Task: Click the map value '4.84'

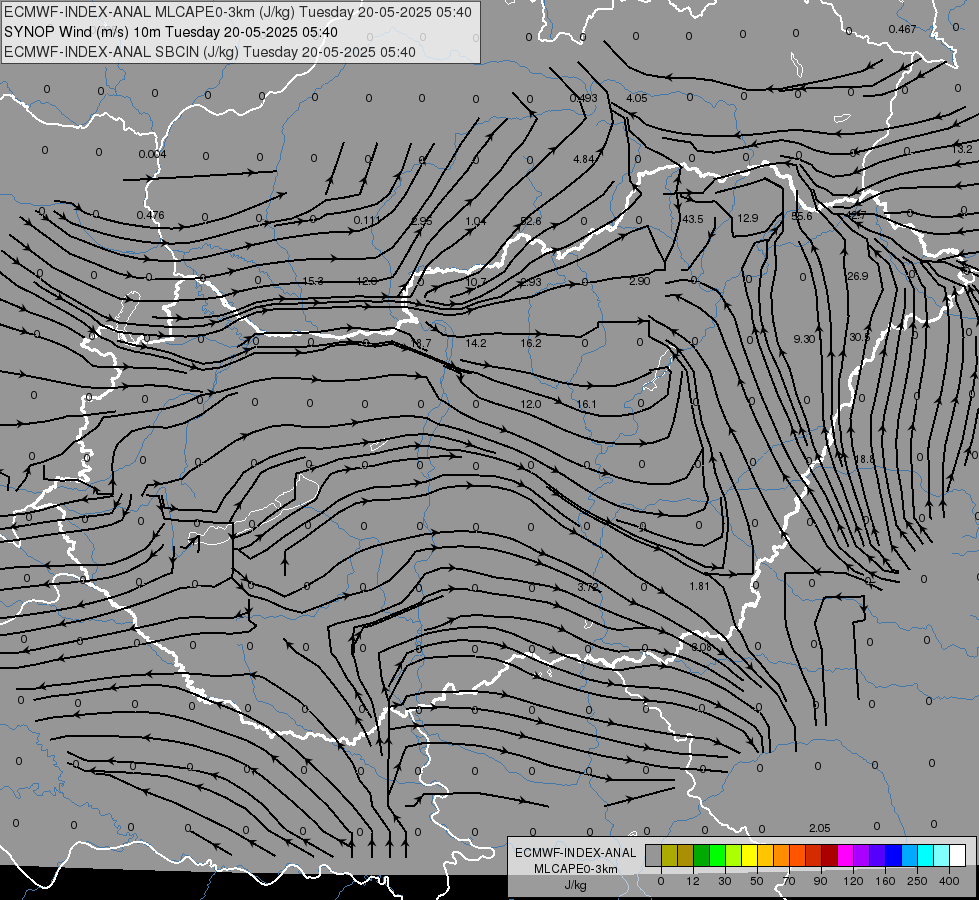Action: [584, 159]
